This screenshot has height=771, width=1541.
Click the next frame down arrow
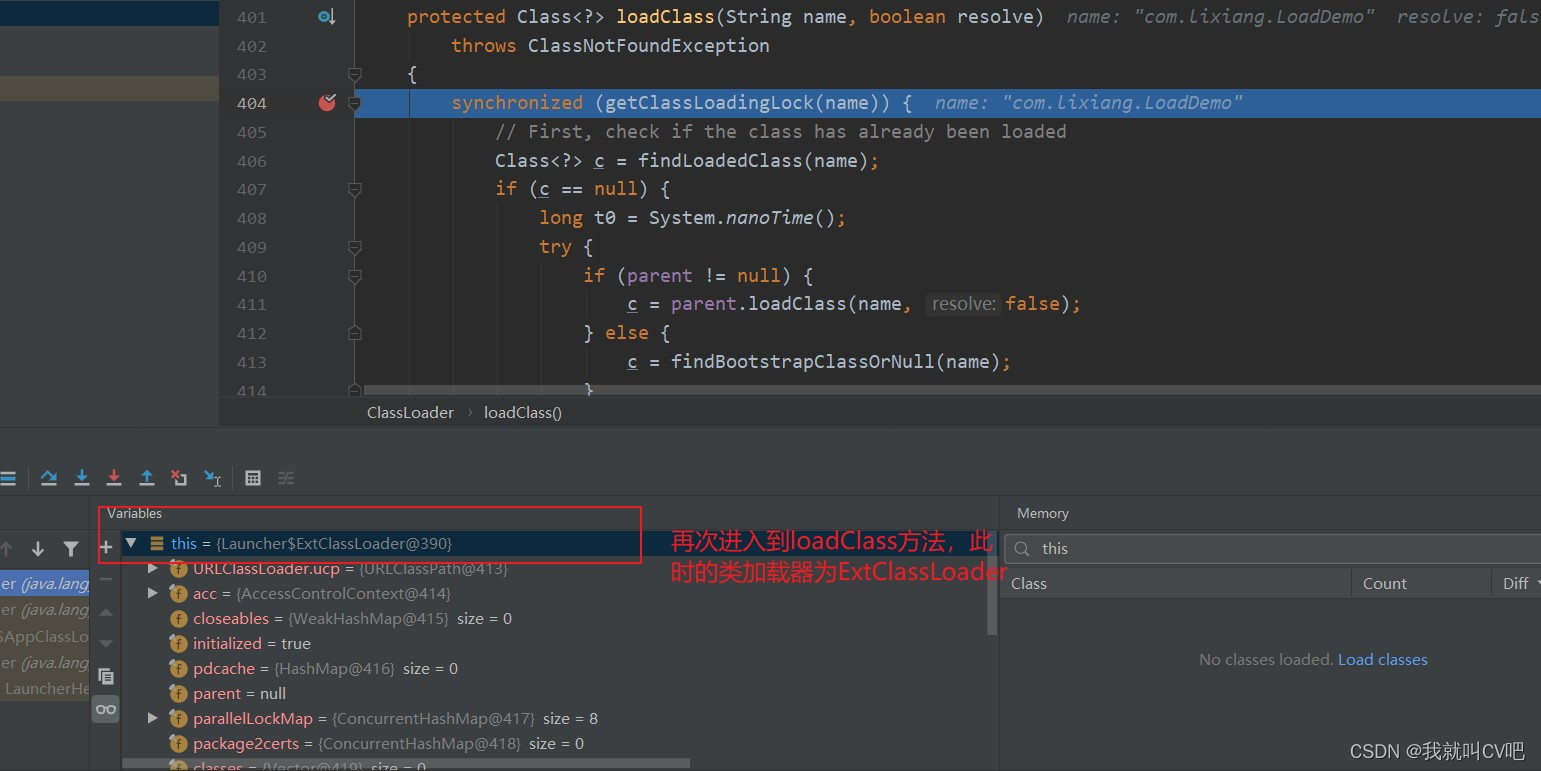(38, 548)
